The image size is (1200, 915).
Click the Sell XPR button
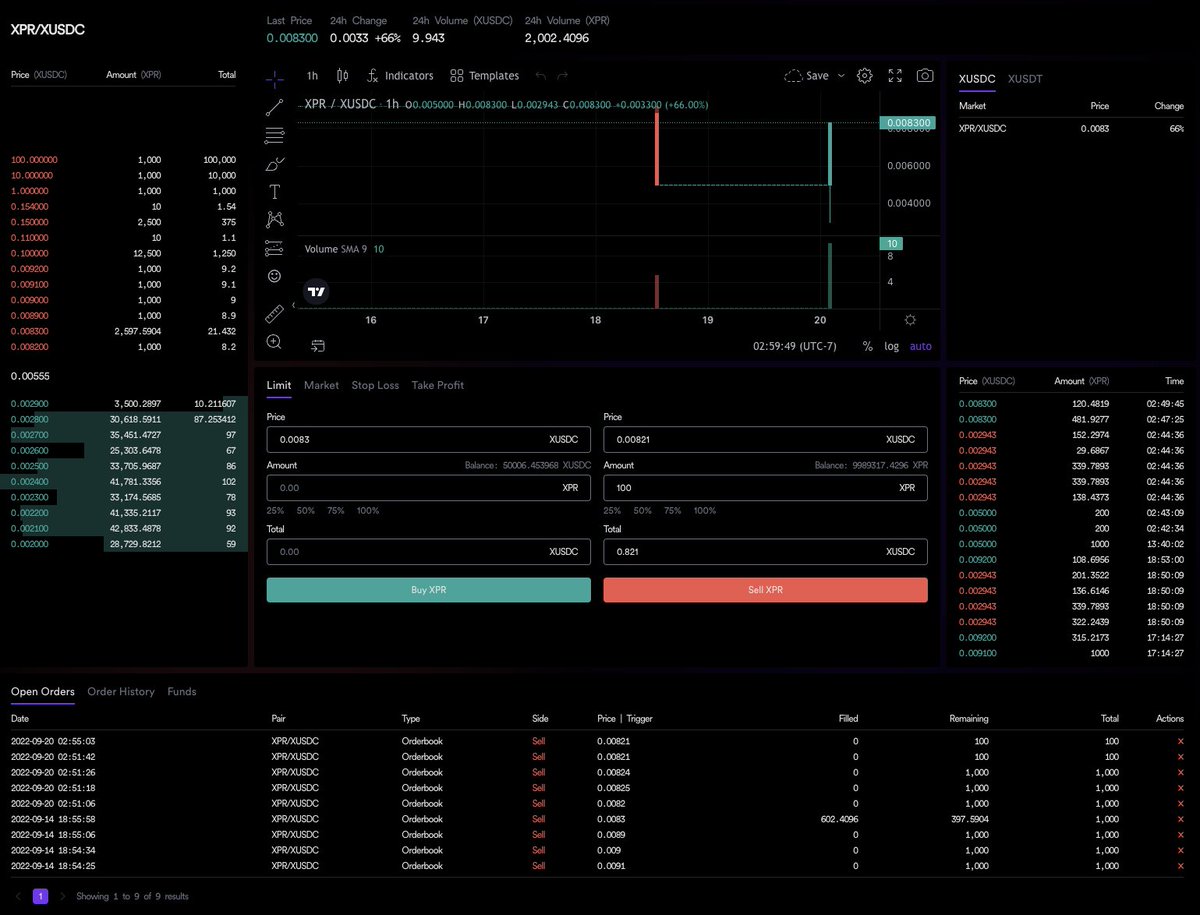click(766, 590)
